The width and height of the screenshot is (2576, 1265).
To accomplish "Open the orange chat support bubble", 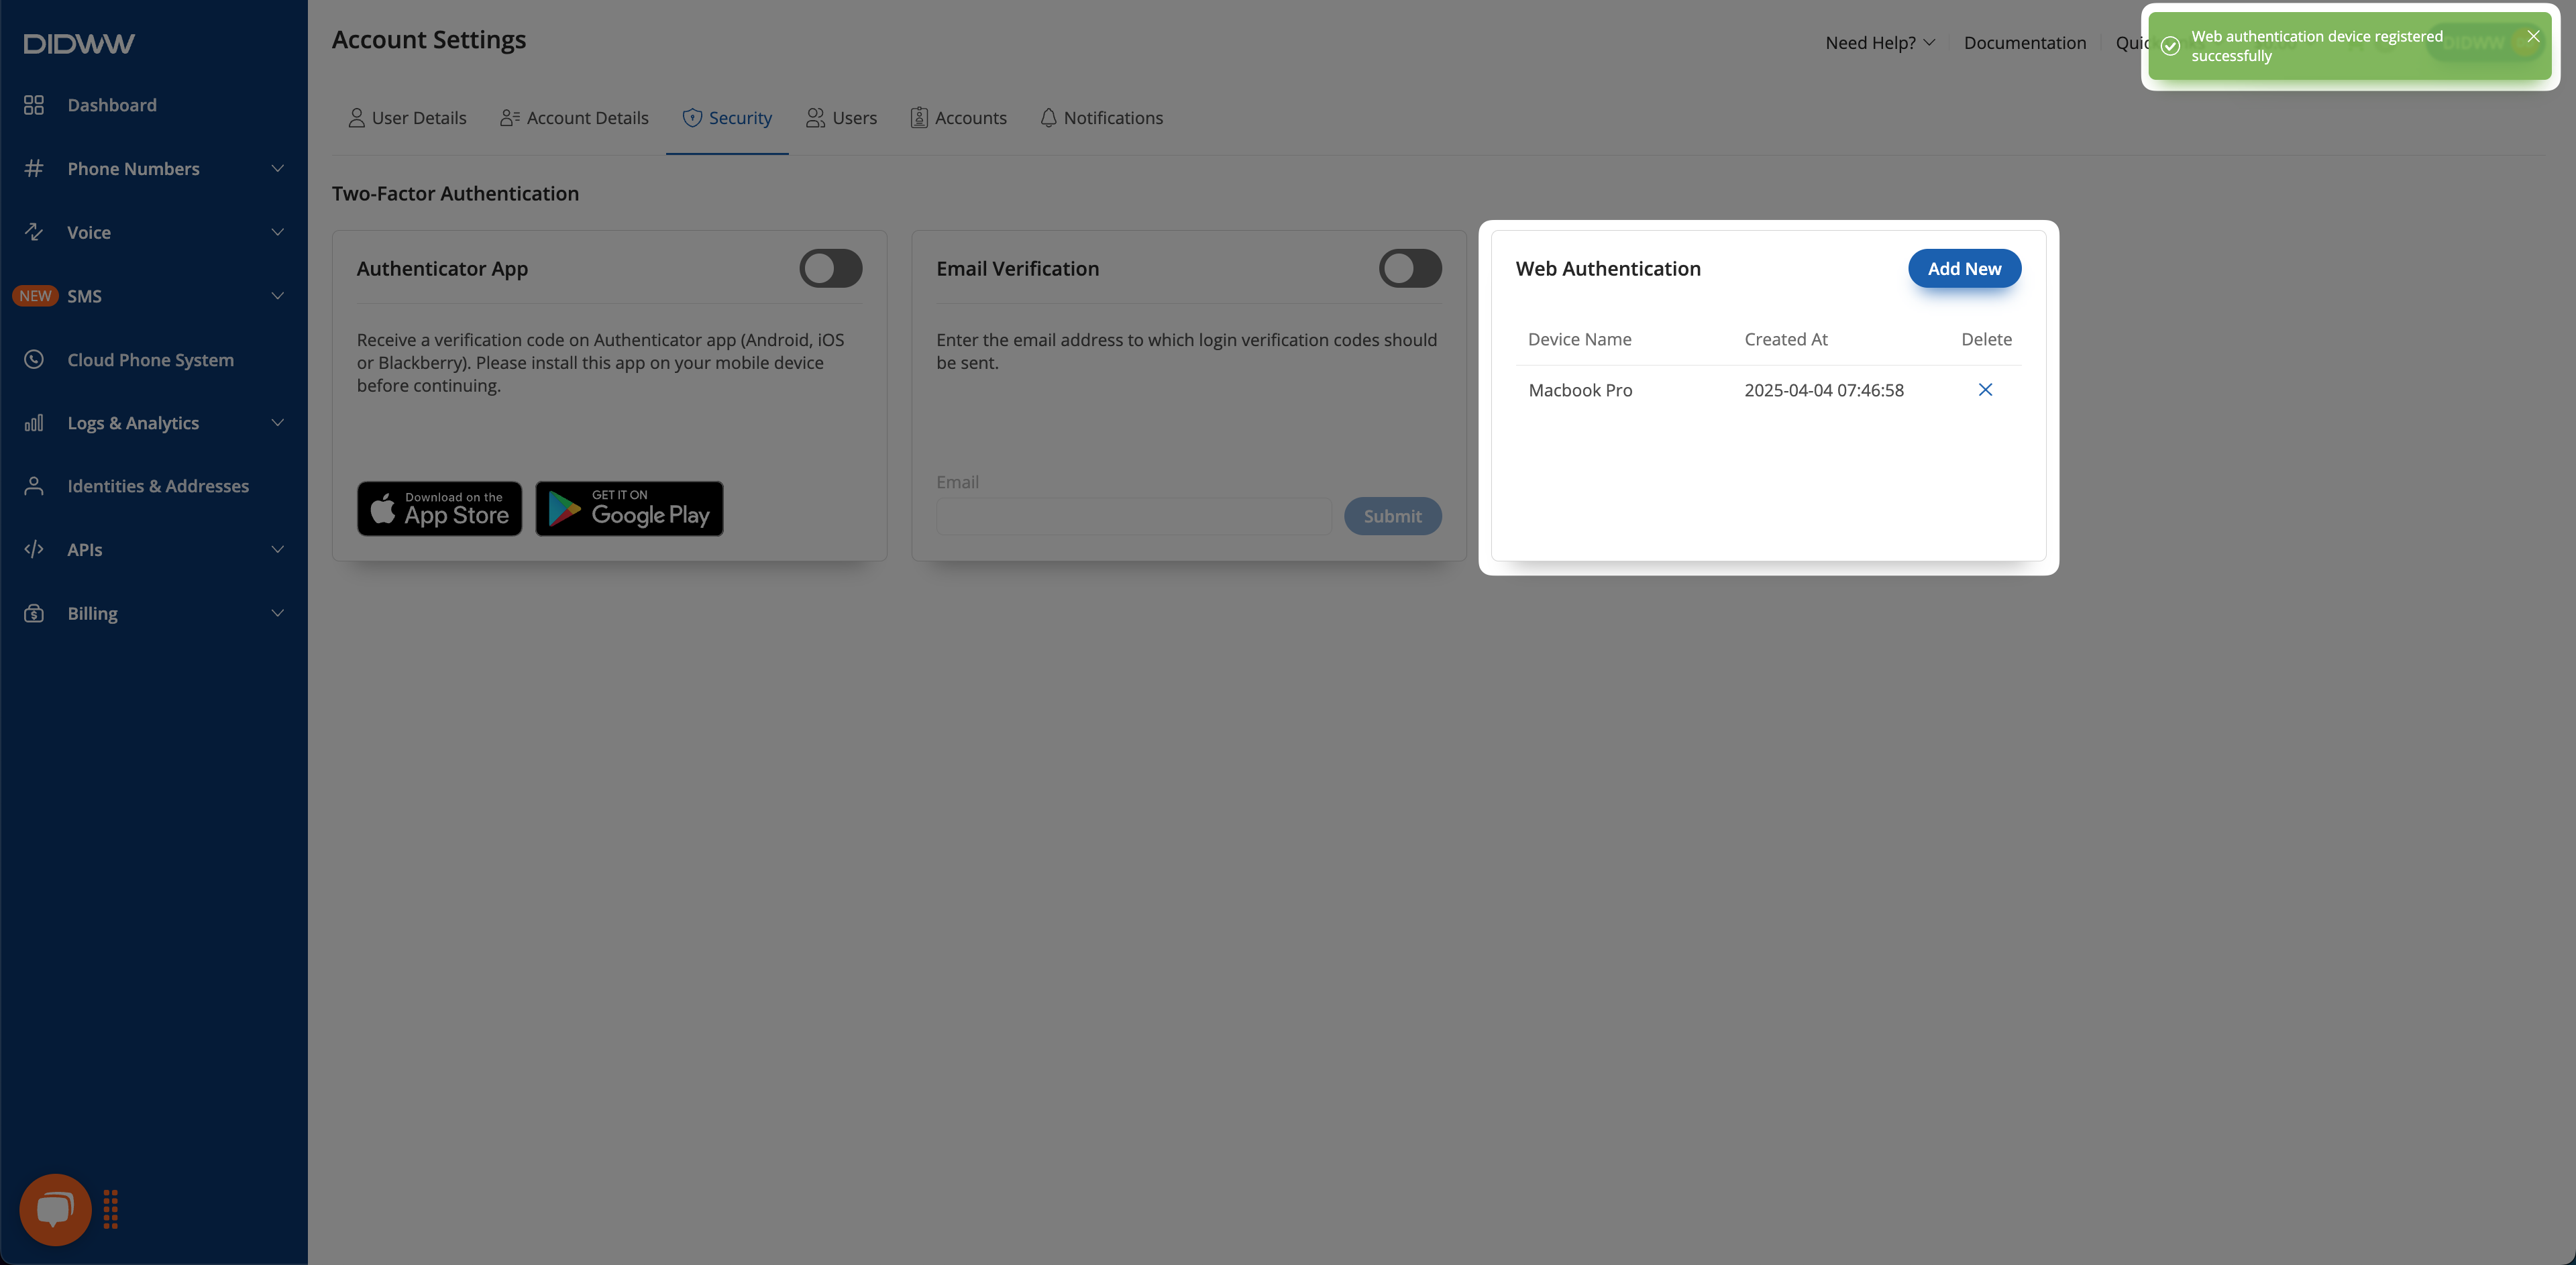I will (55, 1209).
